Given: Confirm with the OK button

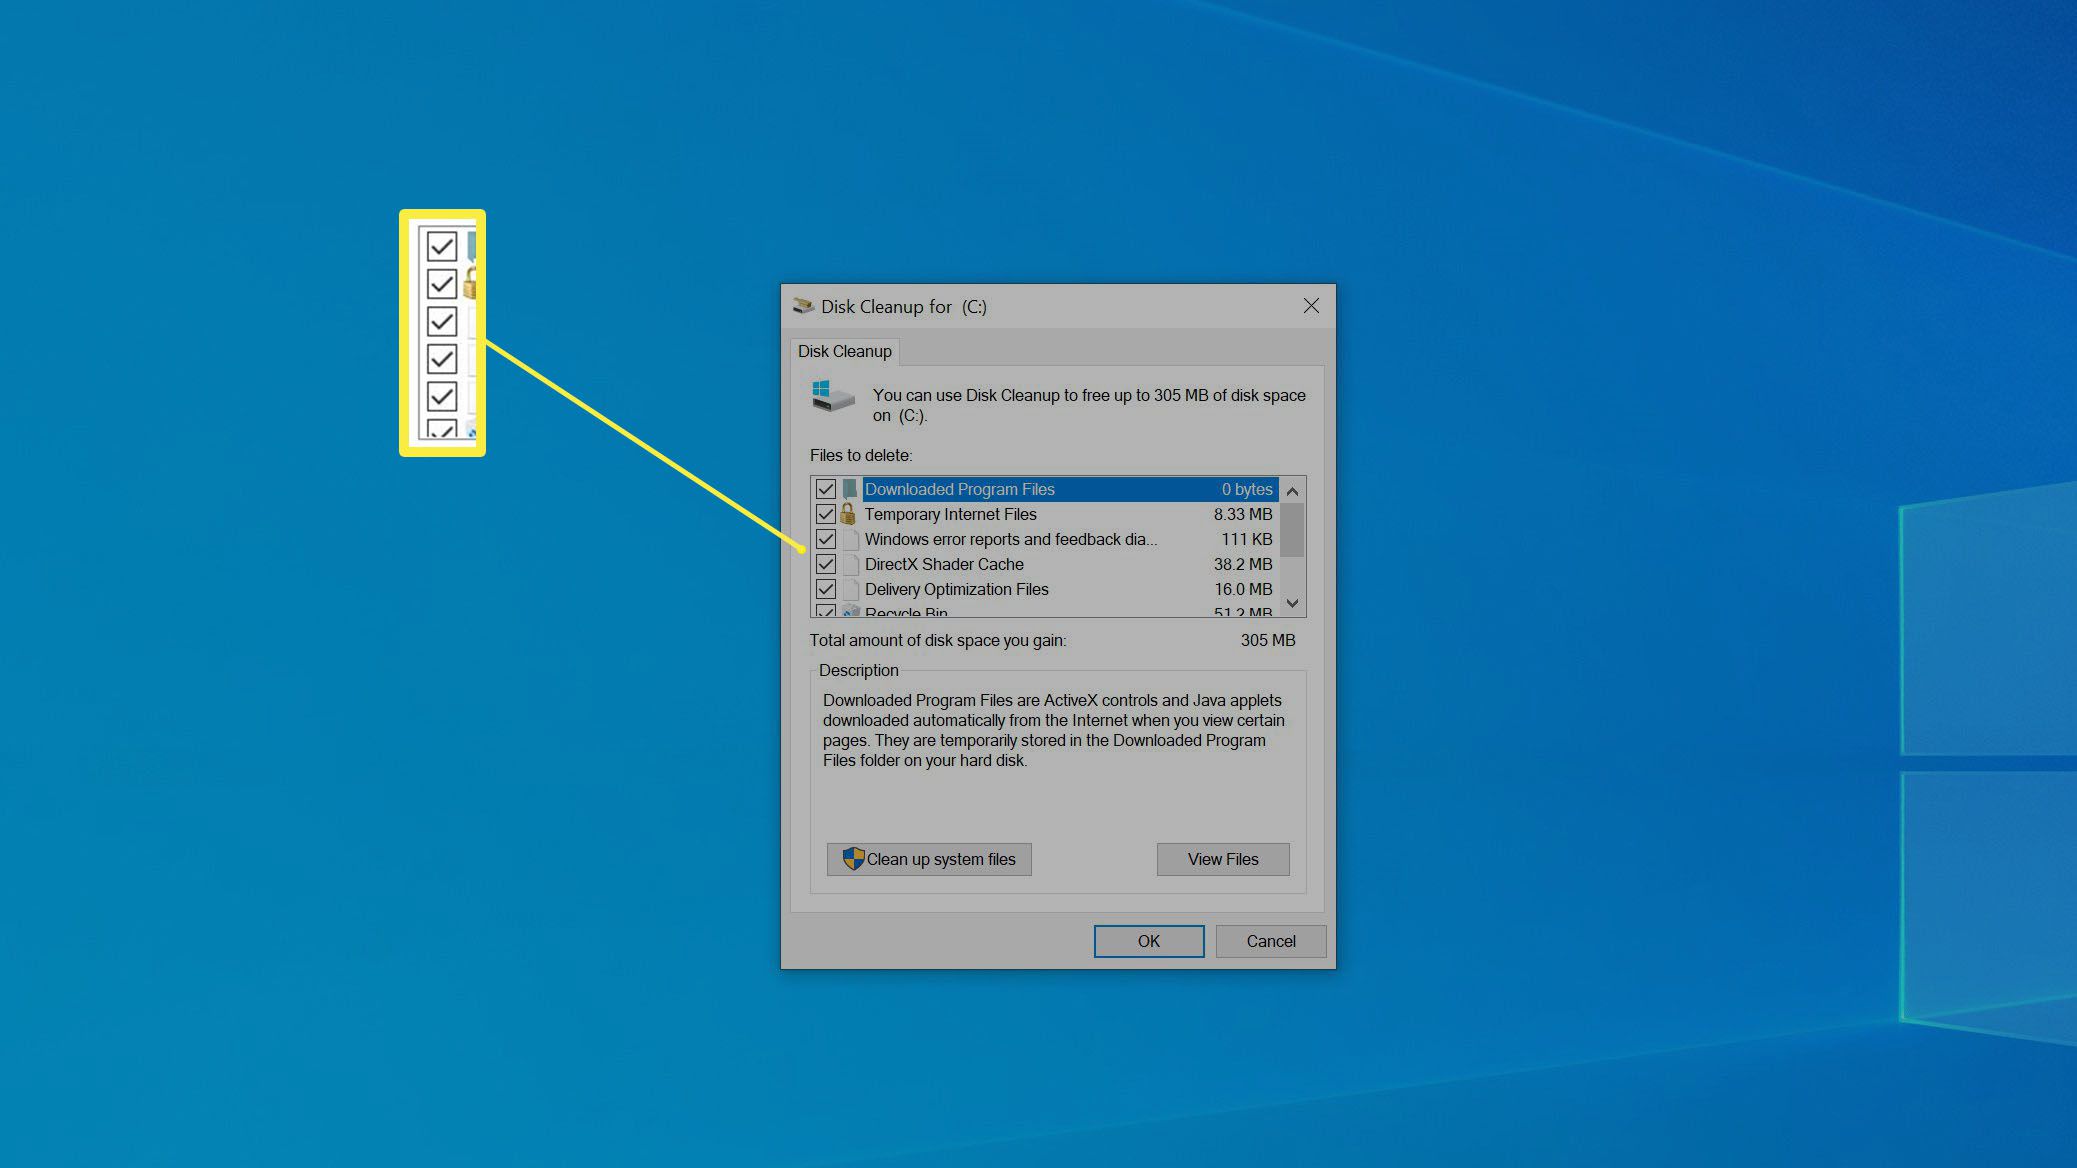Looking at the screenshot, I should (1148, 941).
